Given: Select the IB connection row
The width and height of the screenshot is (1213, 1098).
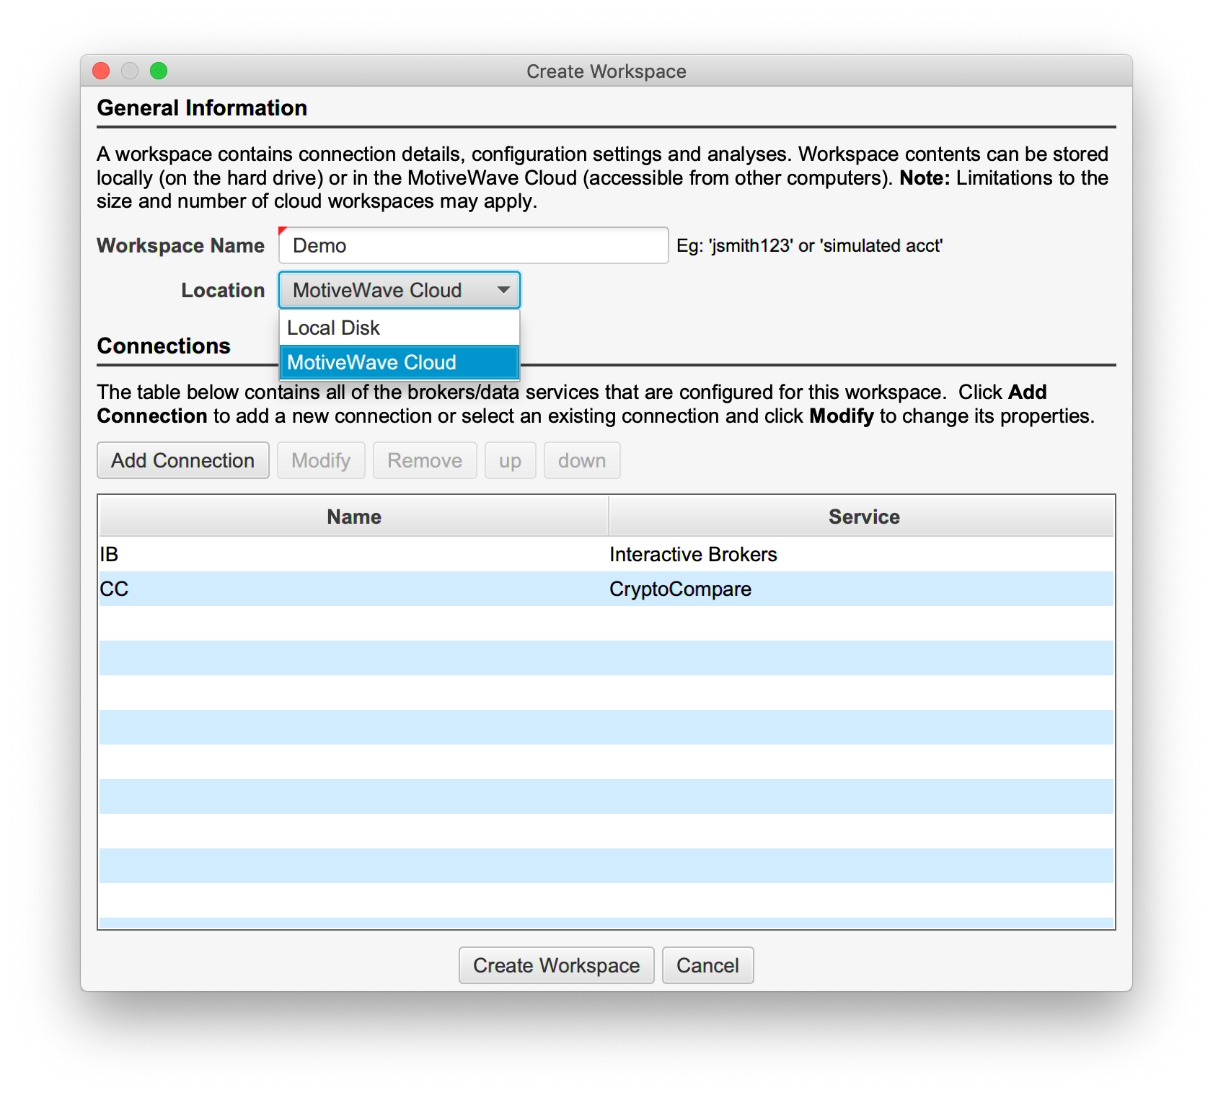Looking at the screenshot, I should [x=606, y=555].
